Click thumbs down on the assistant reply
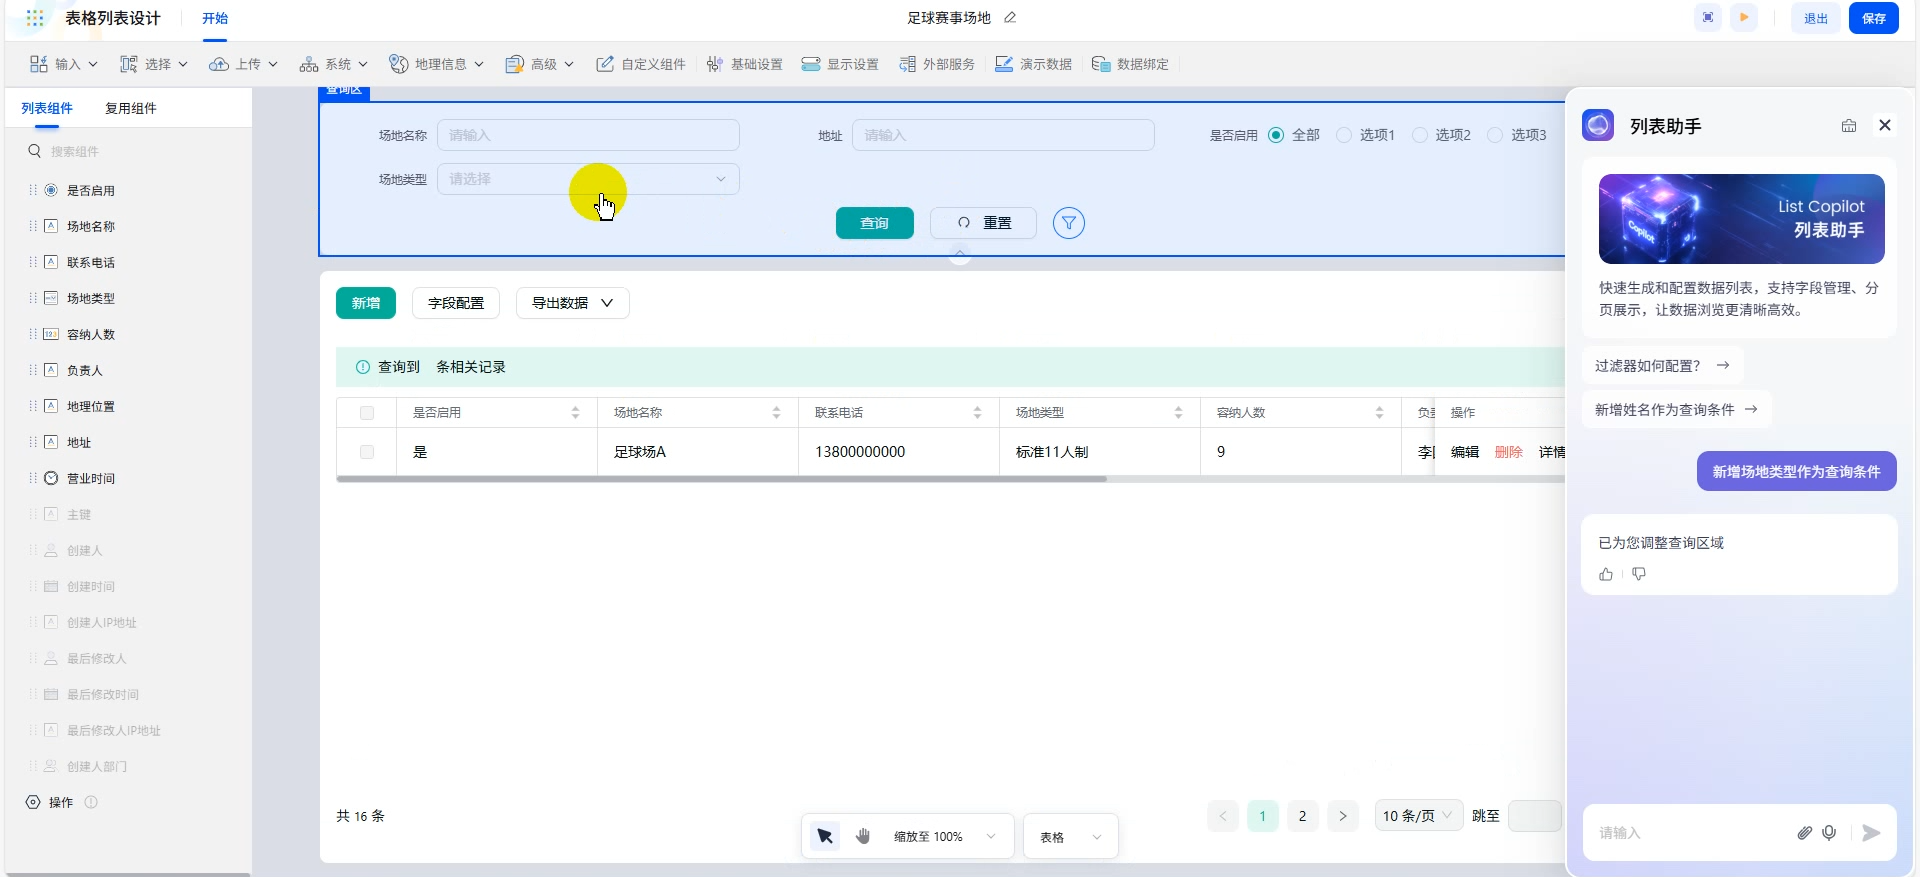Image resolution: width=1920 pixels, height=877 pixels. tap(1639, 574)
